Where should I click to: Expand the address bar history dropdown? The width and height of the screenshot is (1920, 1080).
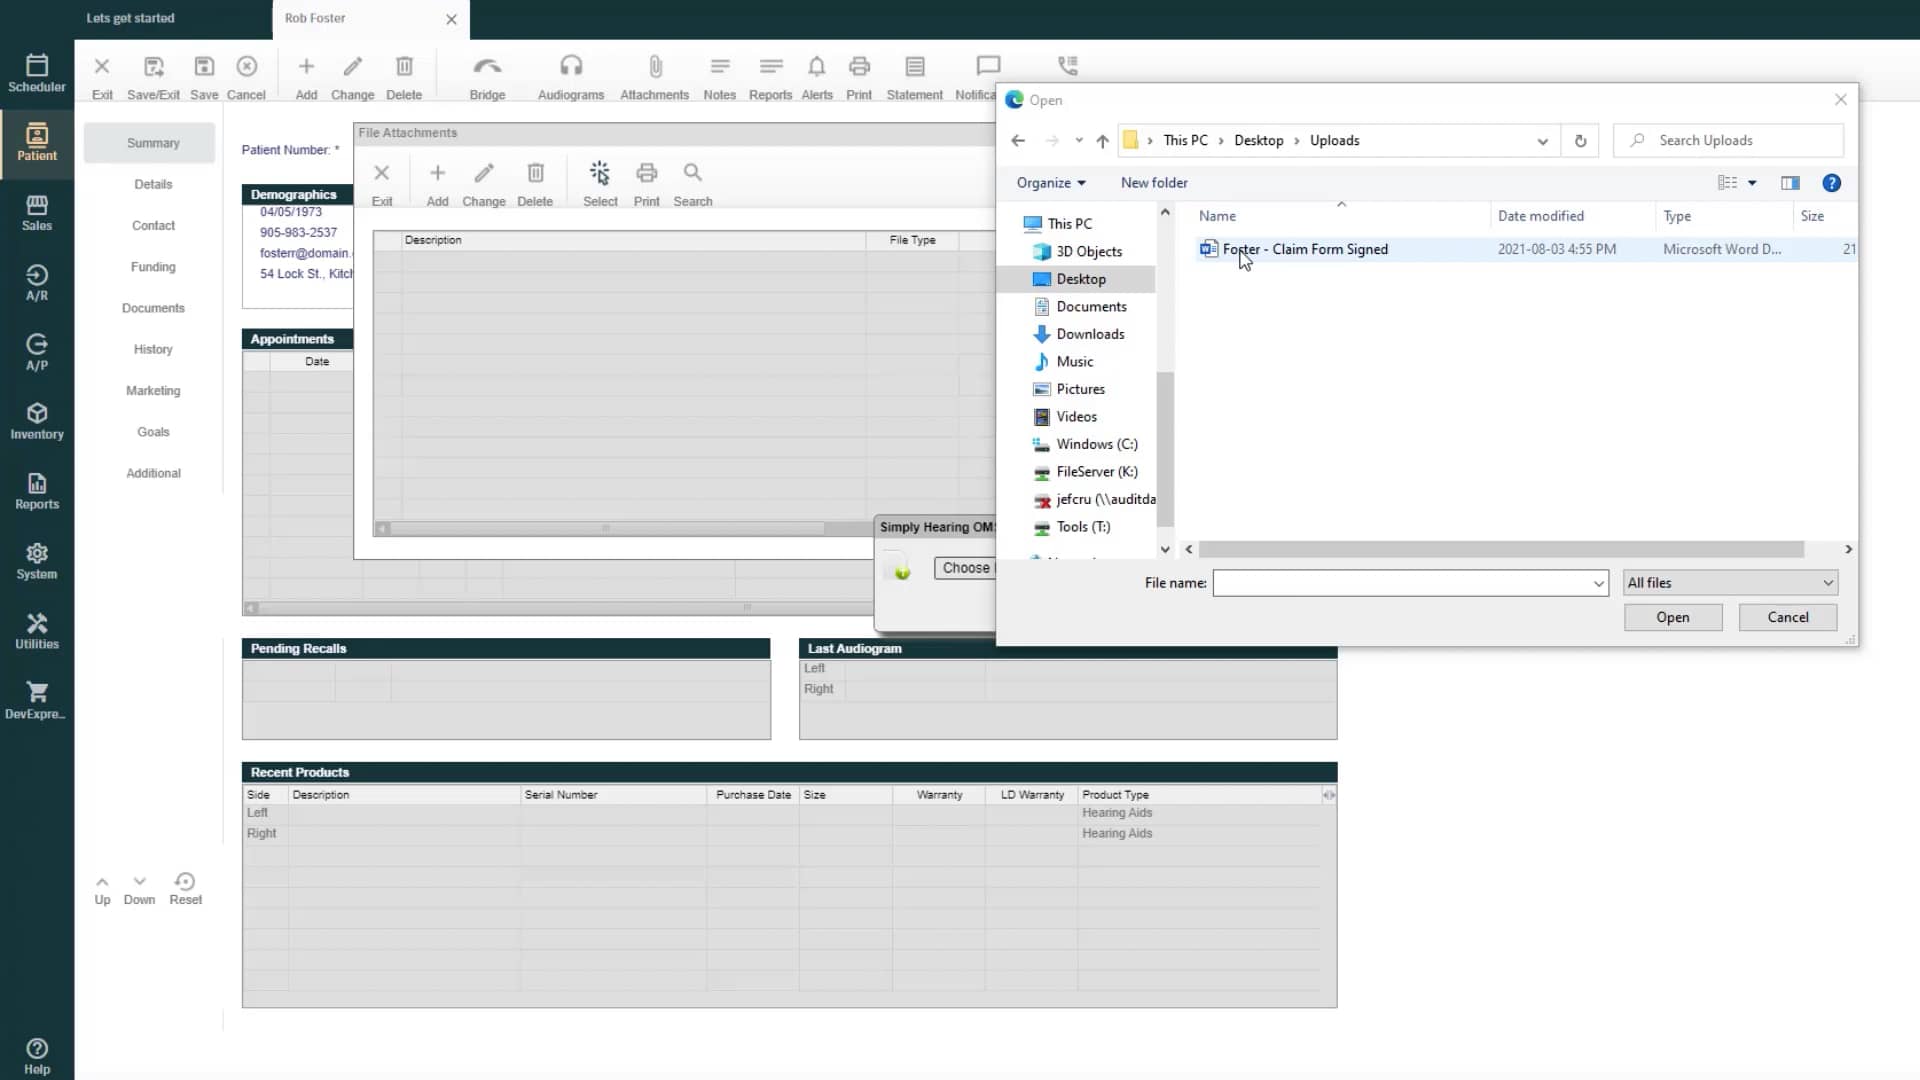[1543, 140]
